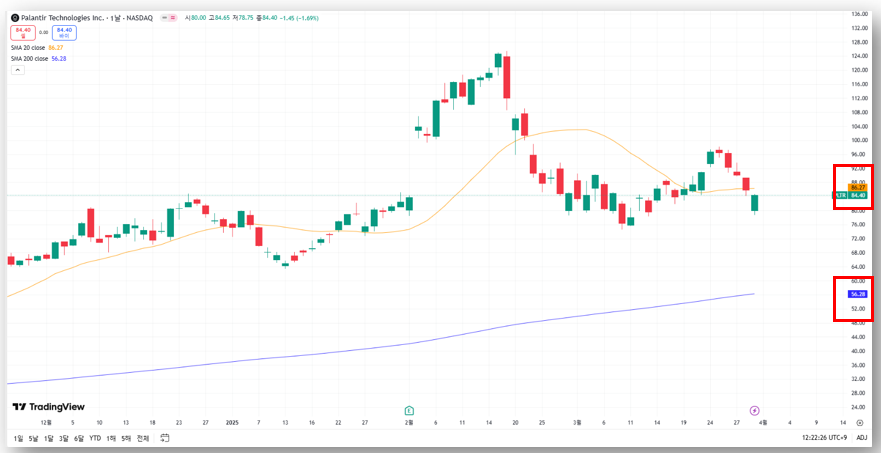This screenshot has height=453, width=881.
Task: Select the 5해 time range
Action: coord(126,438)
